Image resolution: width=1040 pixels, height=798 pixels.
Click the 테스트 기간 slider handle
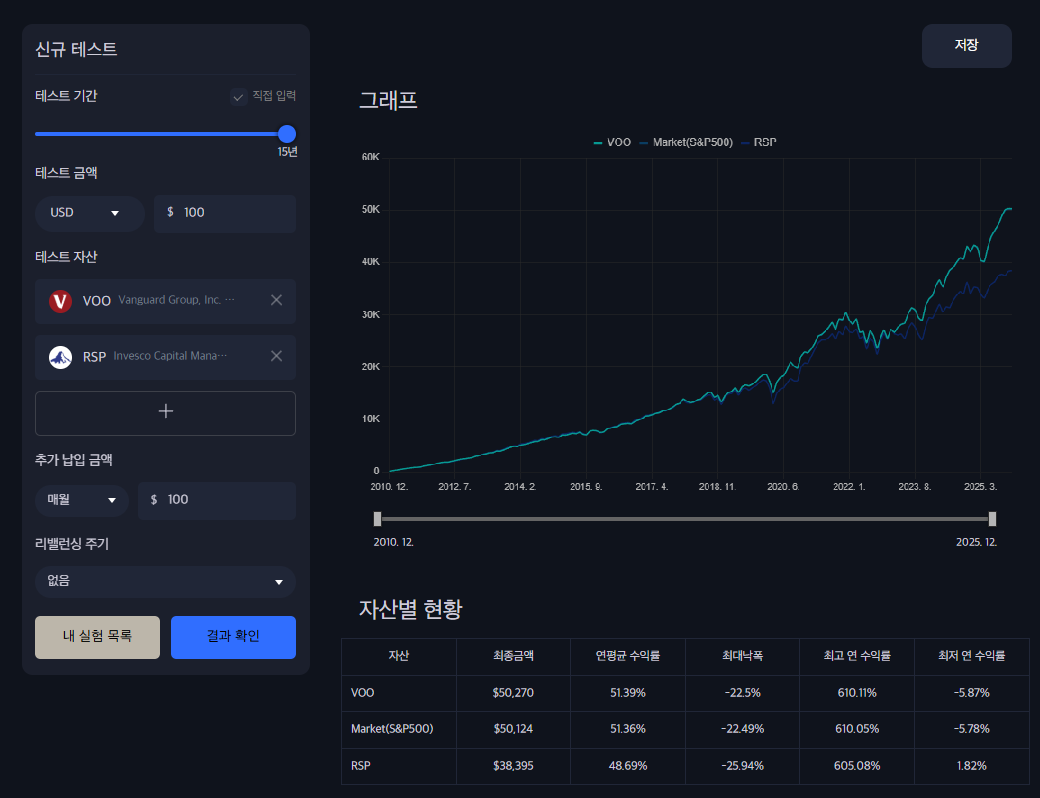[x=287, y=134]
